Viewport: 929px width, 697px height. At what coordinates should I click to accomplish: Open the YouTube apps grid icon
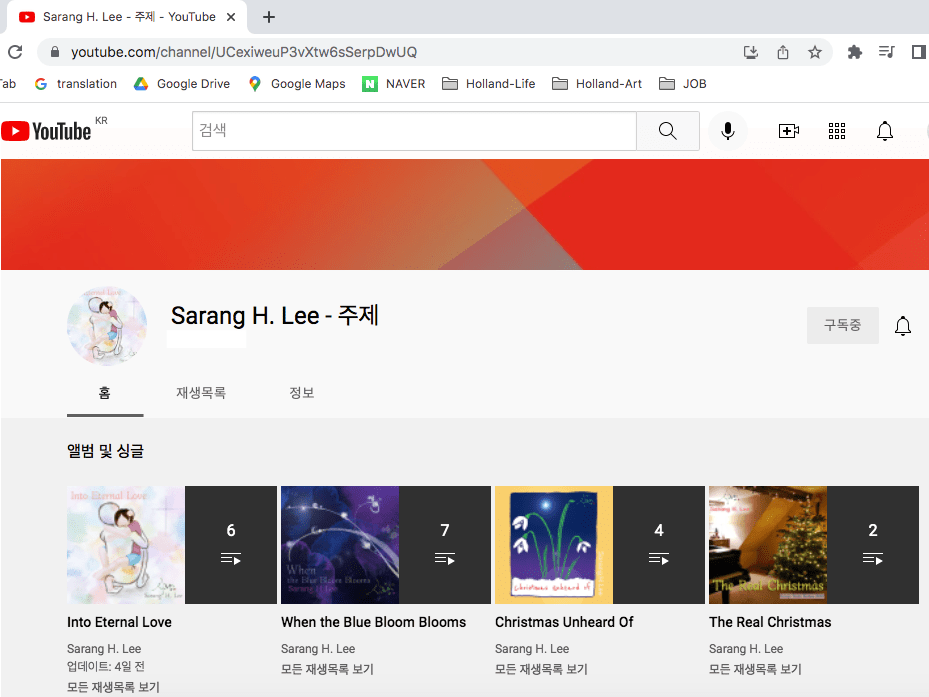pyautogui.click(x=837, y=131)
